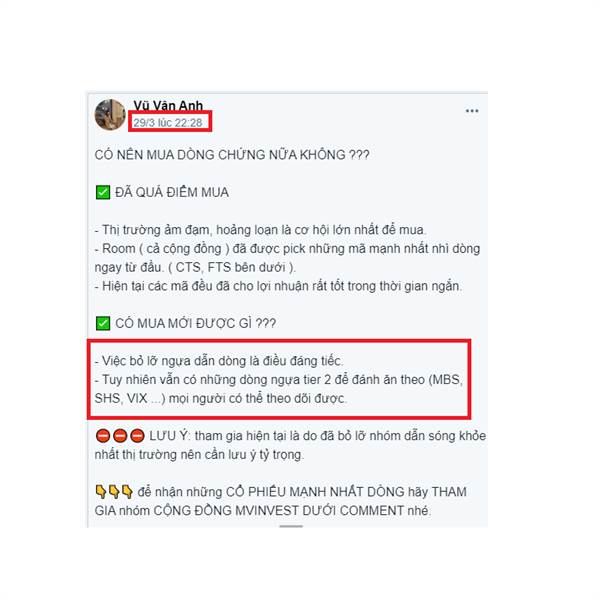
Task: Click the first pointing-down hand emoji
Action: tap(101, 492)
